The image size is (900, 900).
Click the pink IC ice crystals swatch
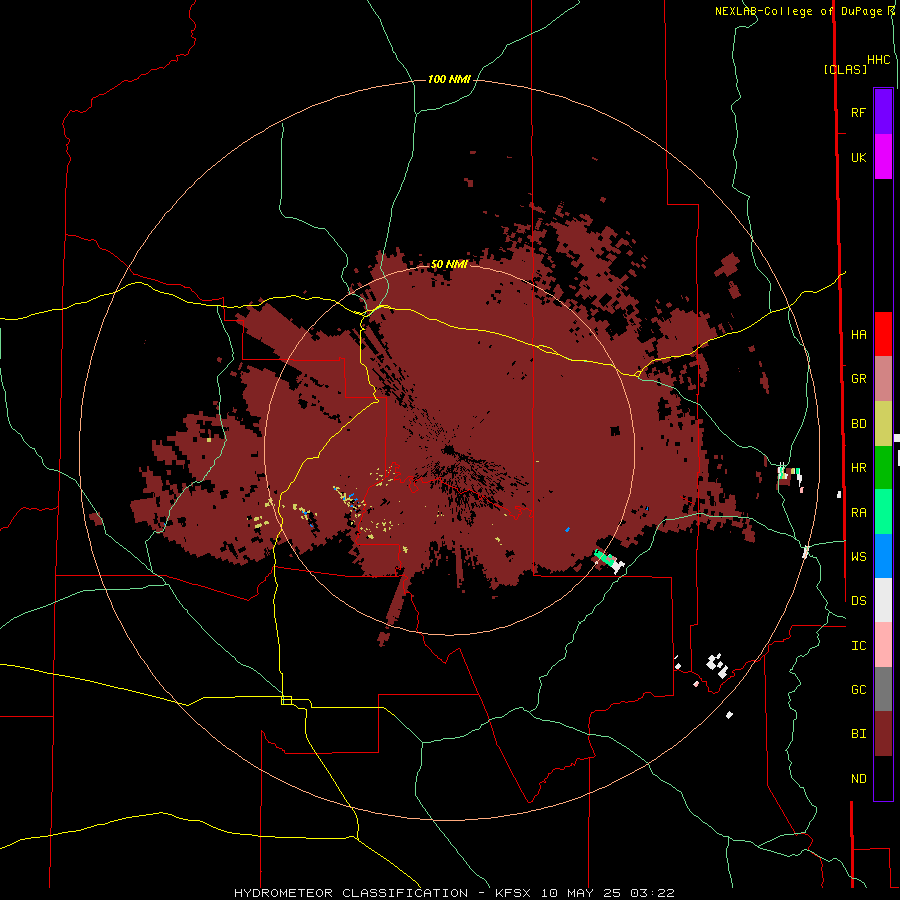pos(883,645)
